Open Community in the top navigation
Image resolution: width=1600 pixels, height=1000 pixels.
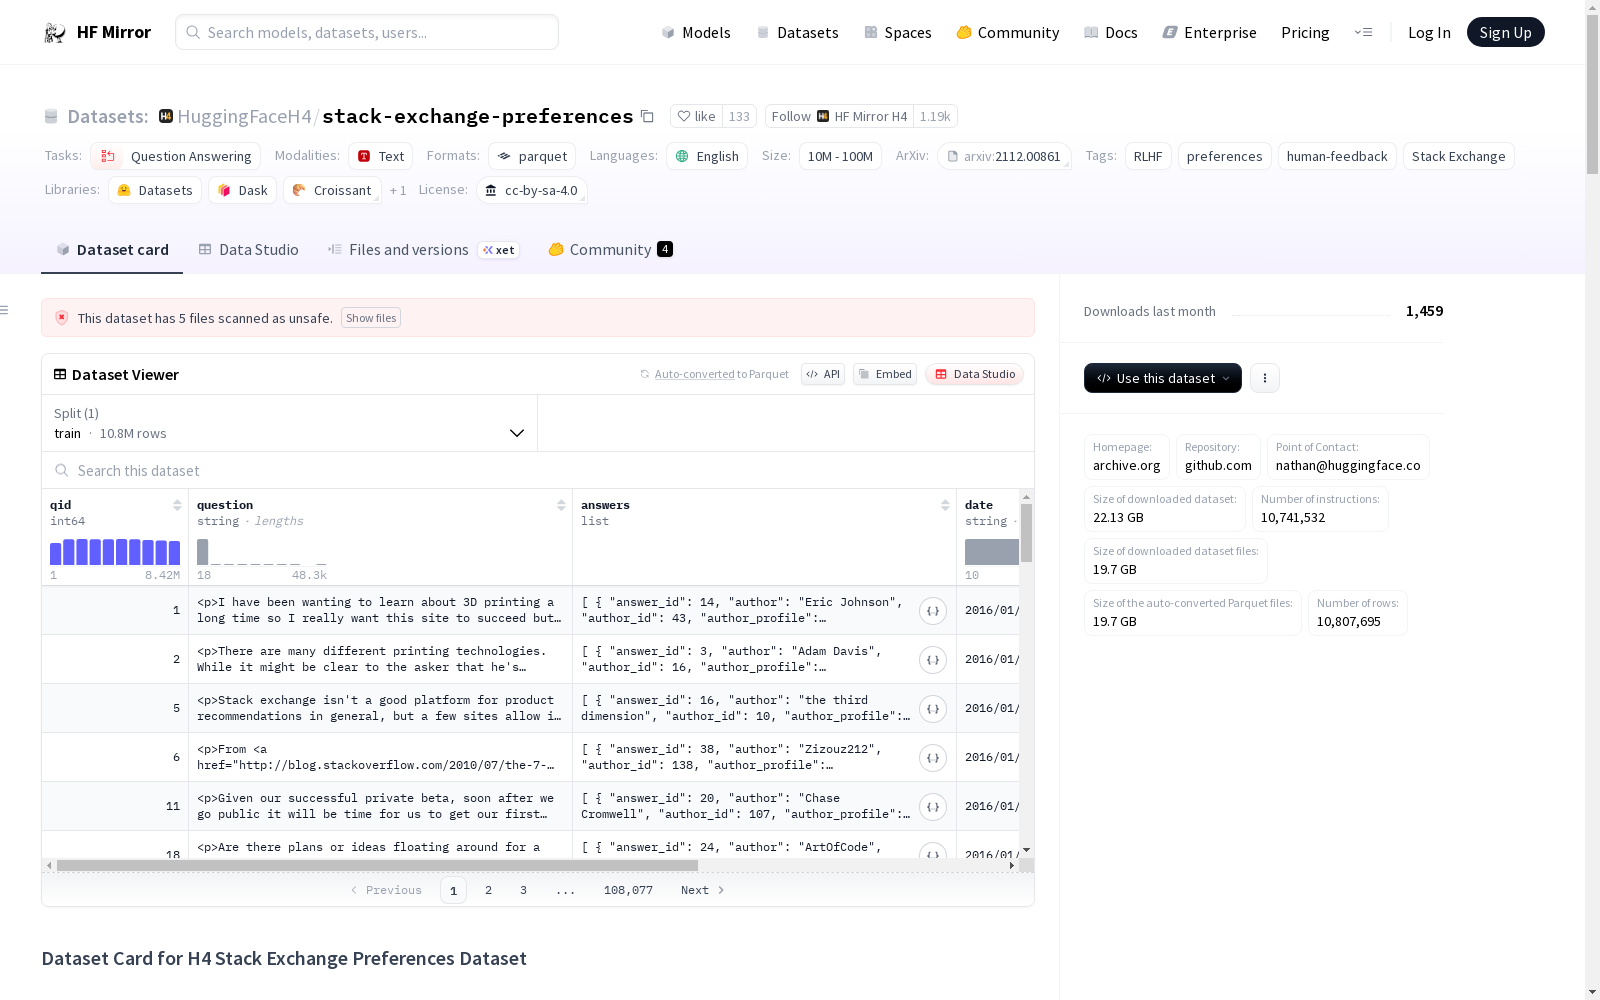coord(1007,32)
